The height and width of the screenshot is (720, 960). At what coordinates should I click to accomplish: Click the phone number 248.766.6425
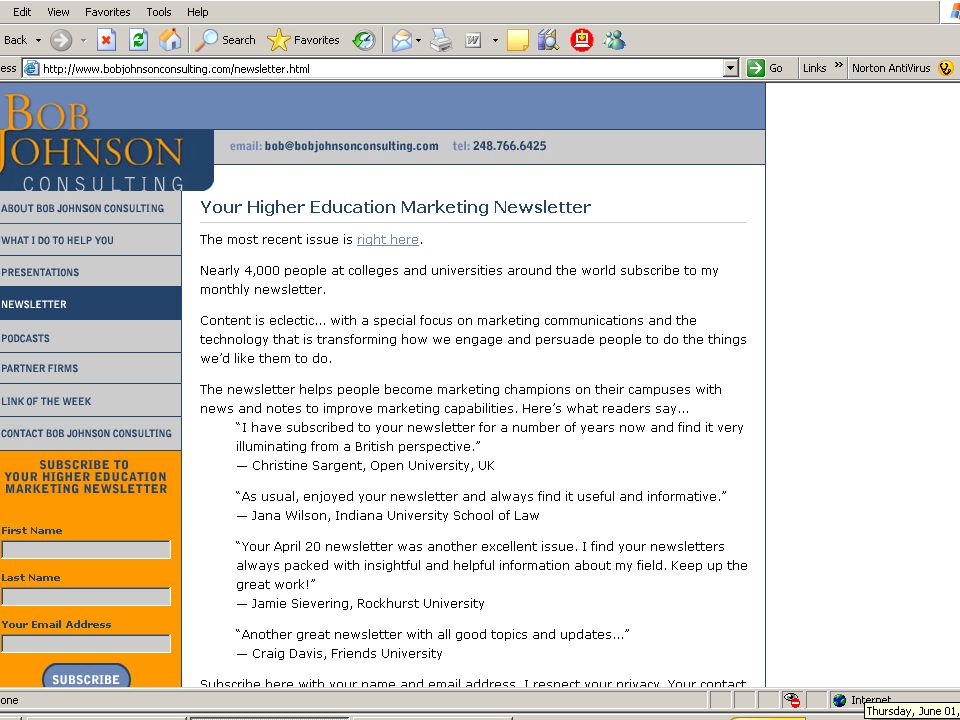tap(509, 146)
